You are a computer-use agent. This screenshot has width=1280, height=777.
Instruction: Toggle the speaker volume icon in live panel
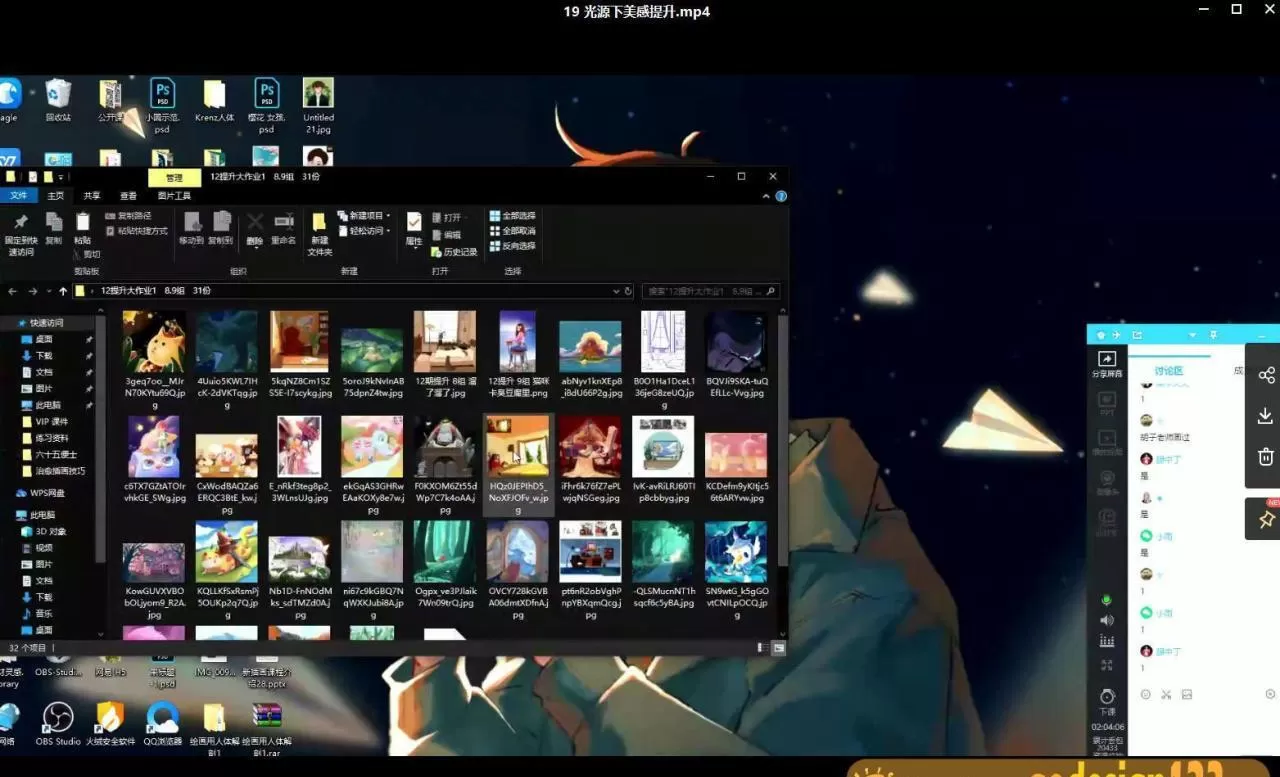pos(1106,620)
